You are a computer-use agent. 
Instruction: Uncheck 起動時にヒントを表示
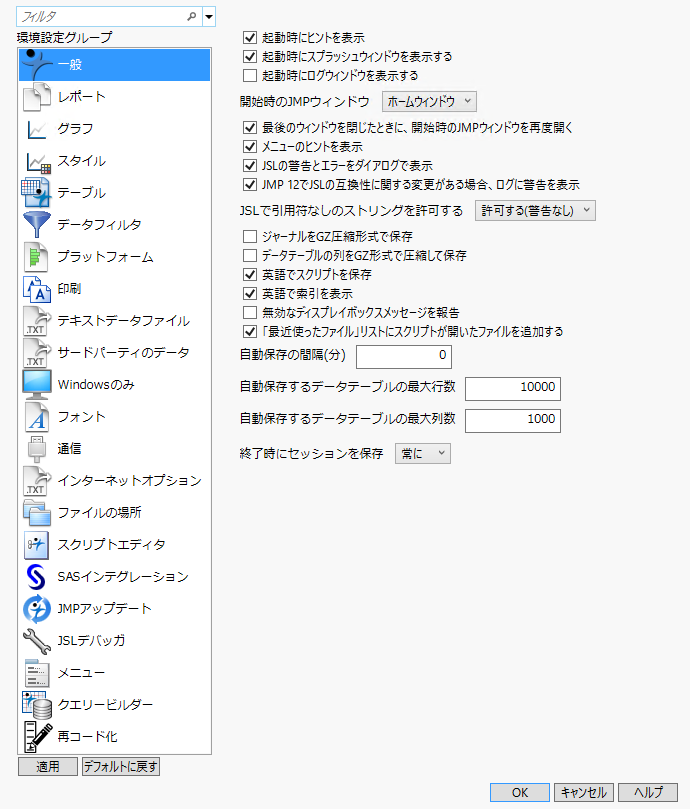point(250,37)
